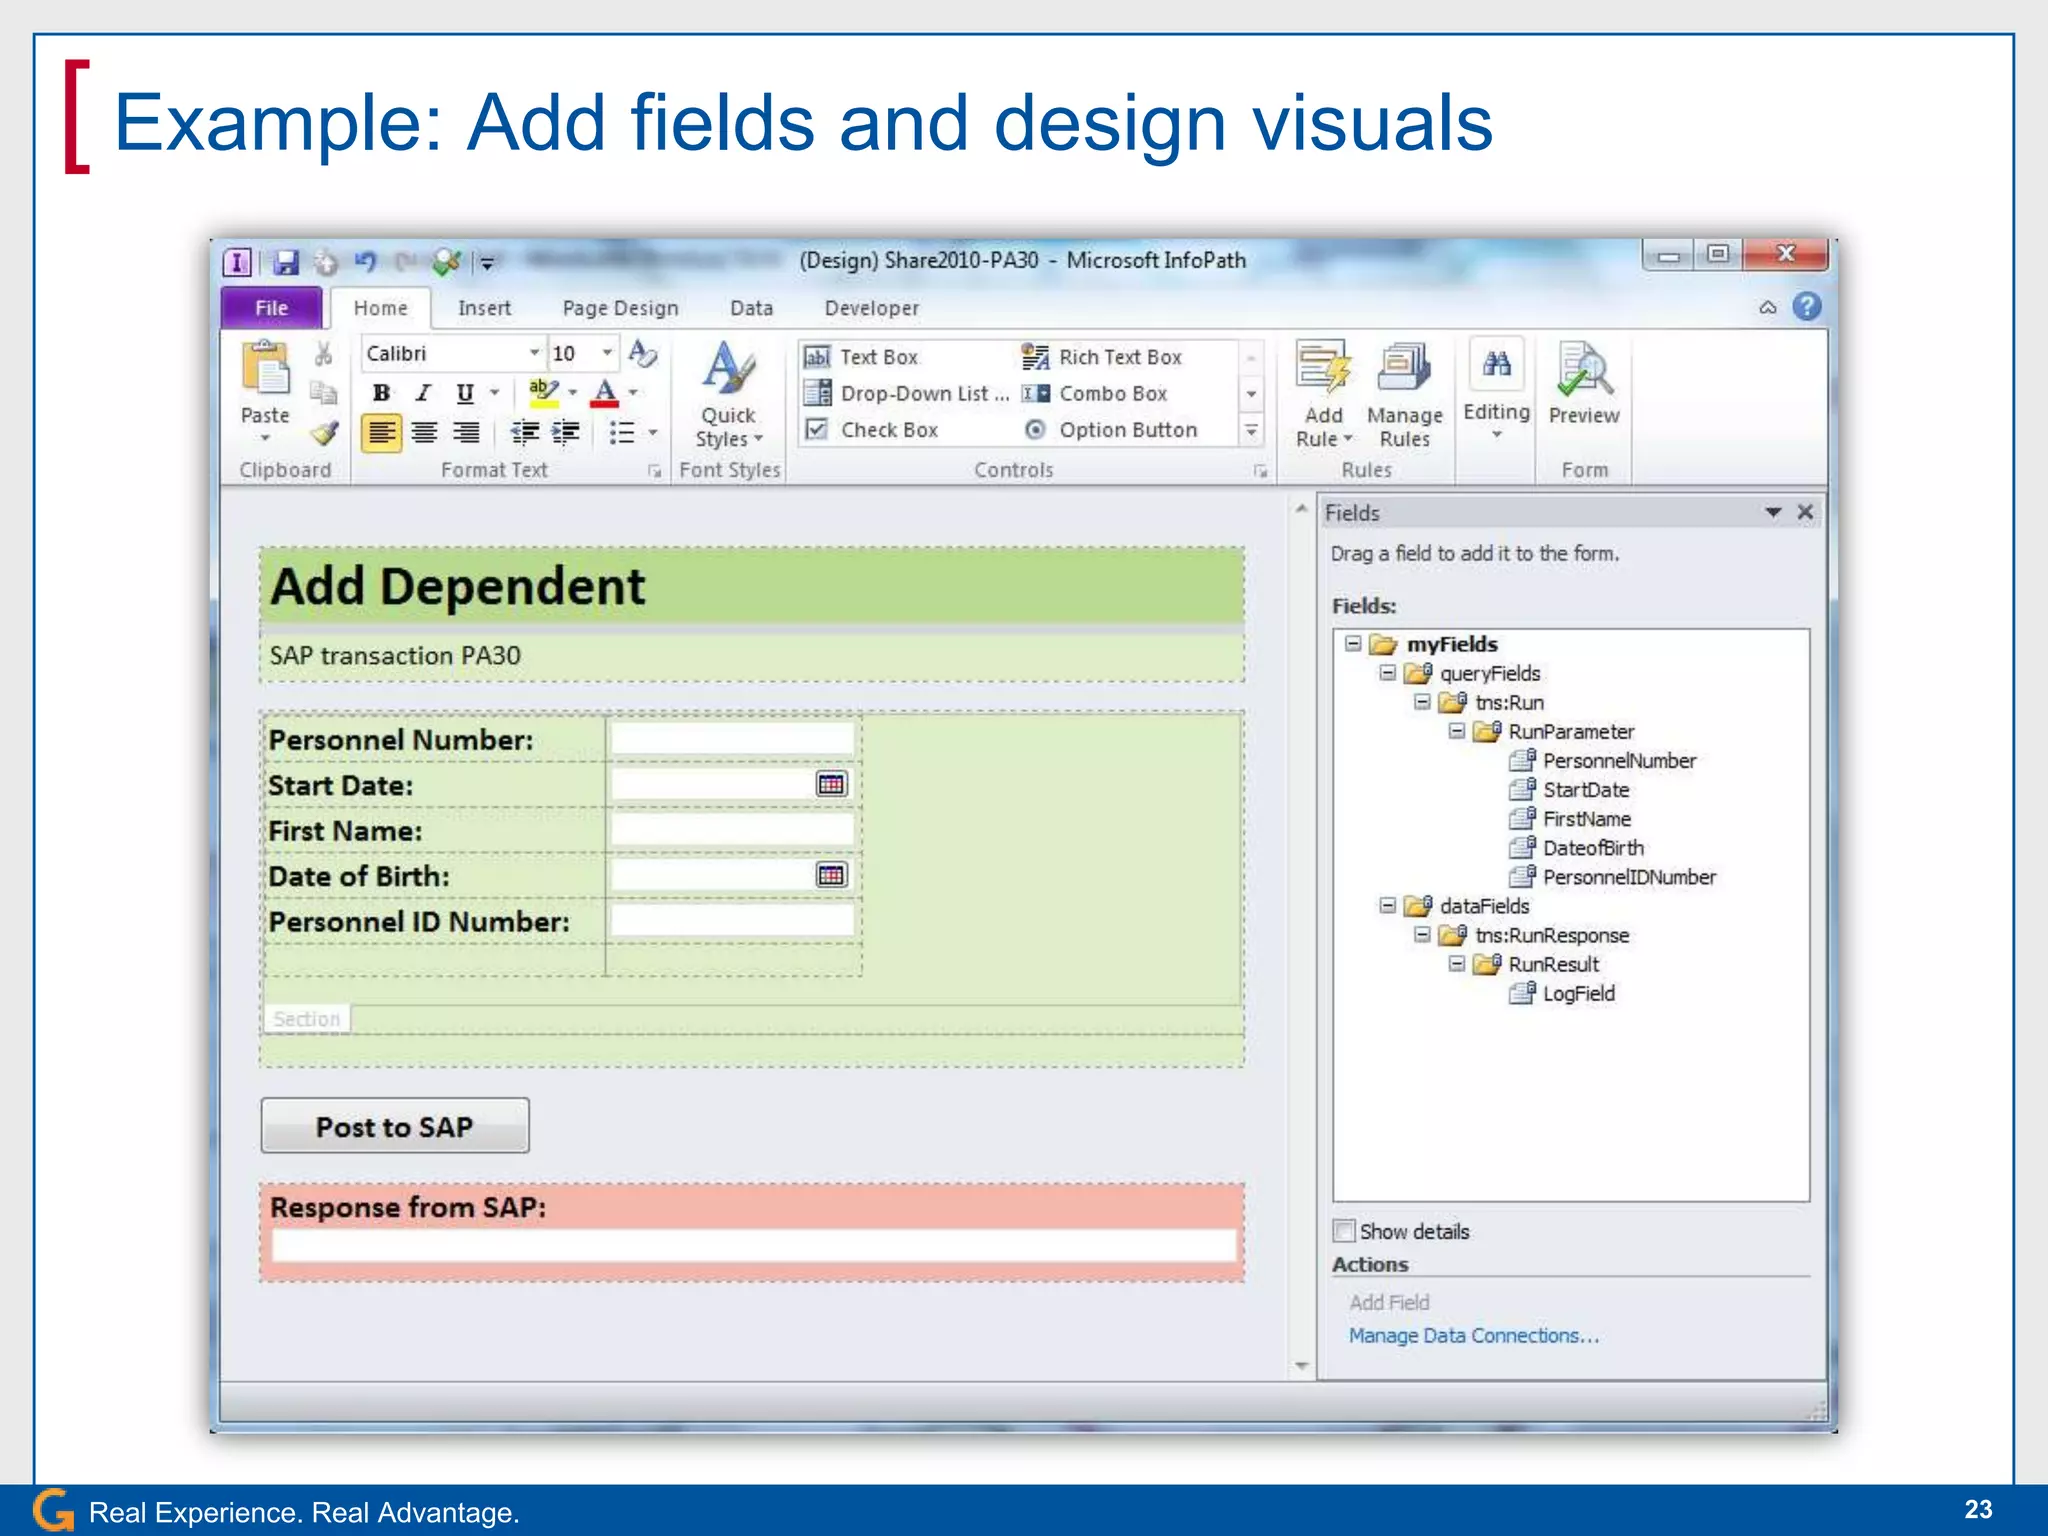The image size is (2048, 1536).
Task: Open the Fields pane options dropdown arrow
Action: click(1773, 512)
